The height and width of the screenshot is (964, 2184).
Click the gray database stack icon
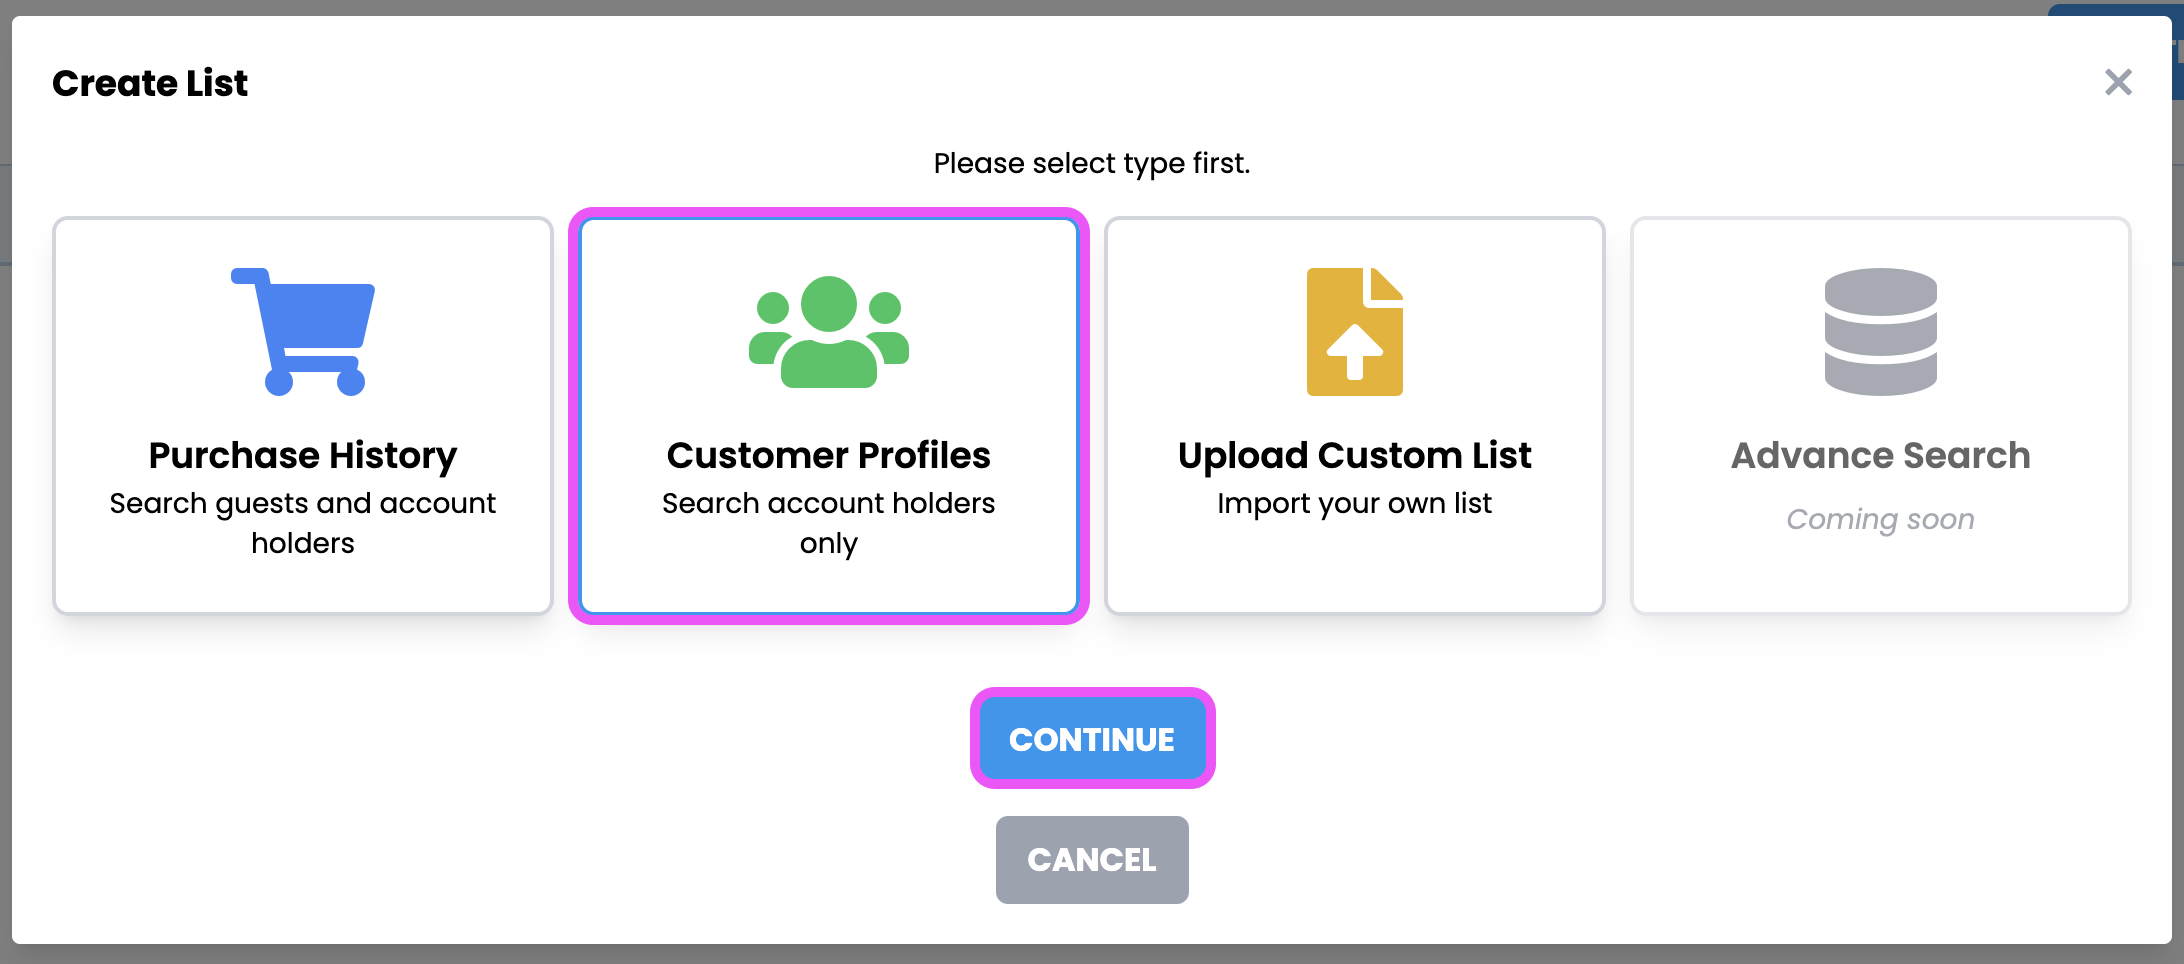point(1880,331)
